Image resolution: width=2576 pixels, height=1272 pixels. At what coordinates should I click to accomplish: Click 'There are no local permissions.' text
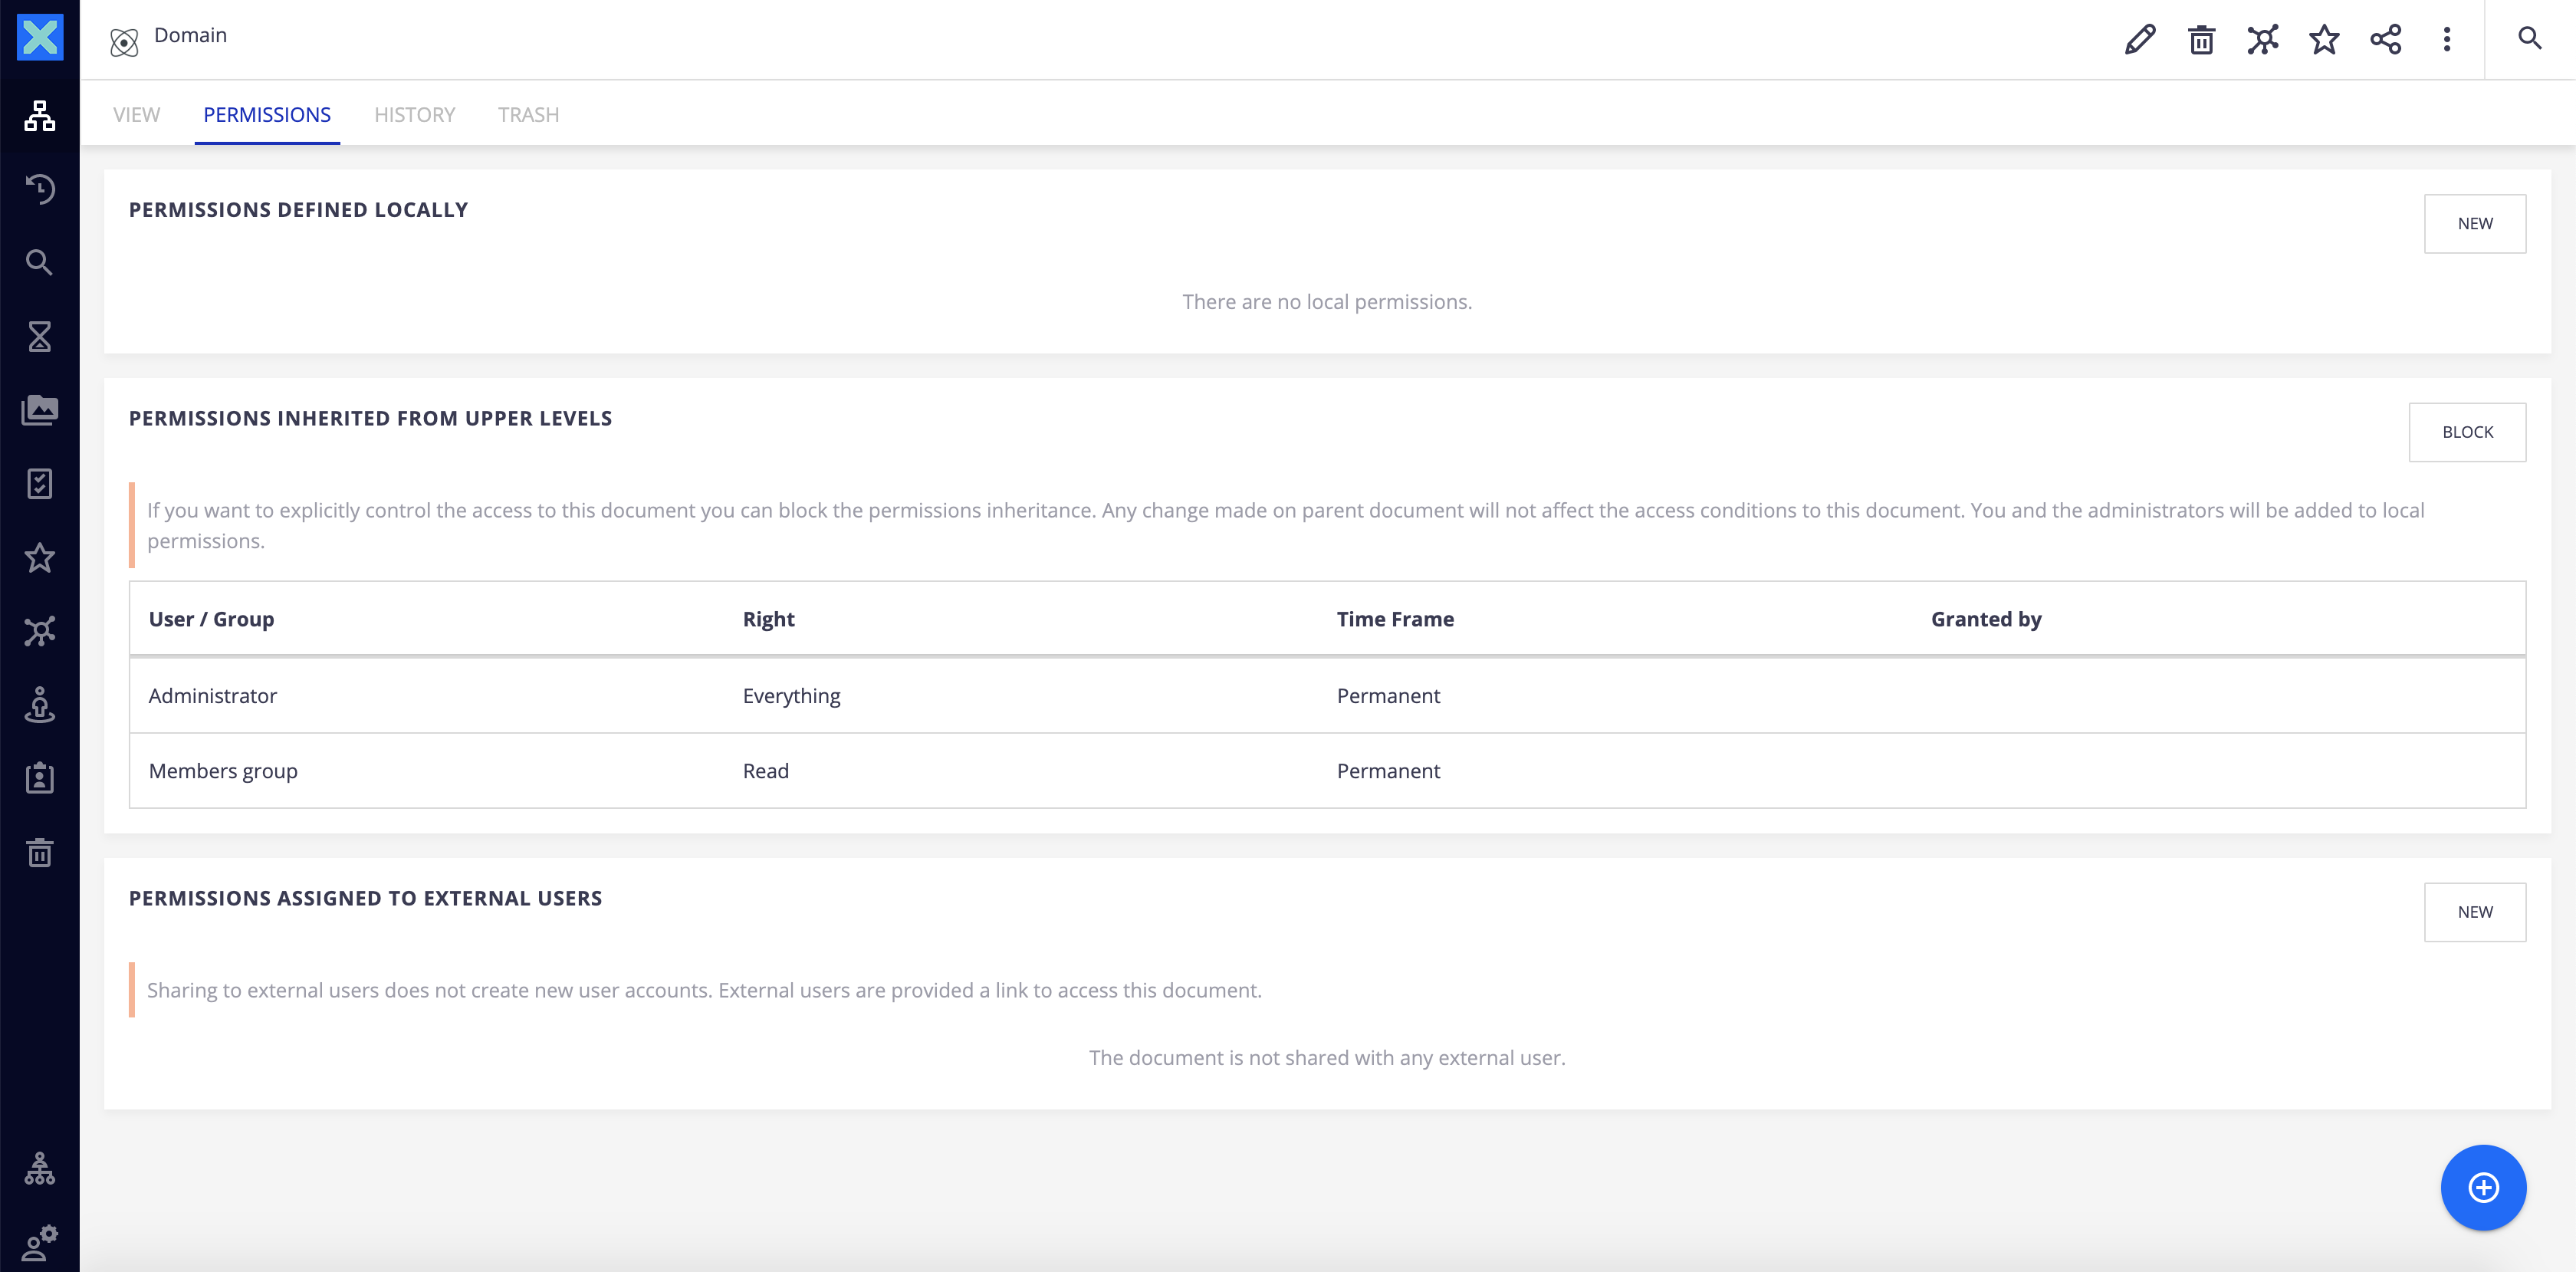(1327, 302)
